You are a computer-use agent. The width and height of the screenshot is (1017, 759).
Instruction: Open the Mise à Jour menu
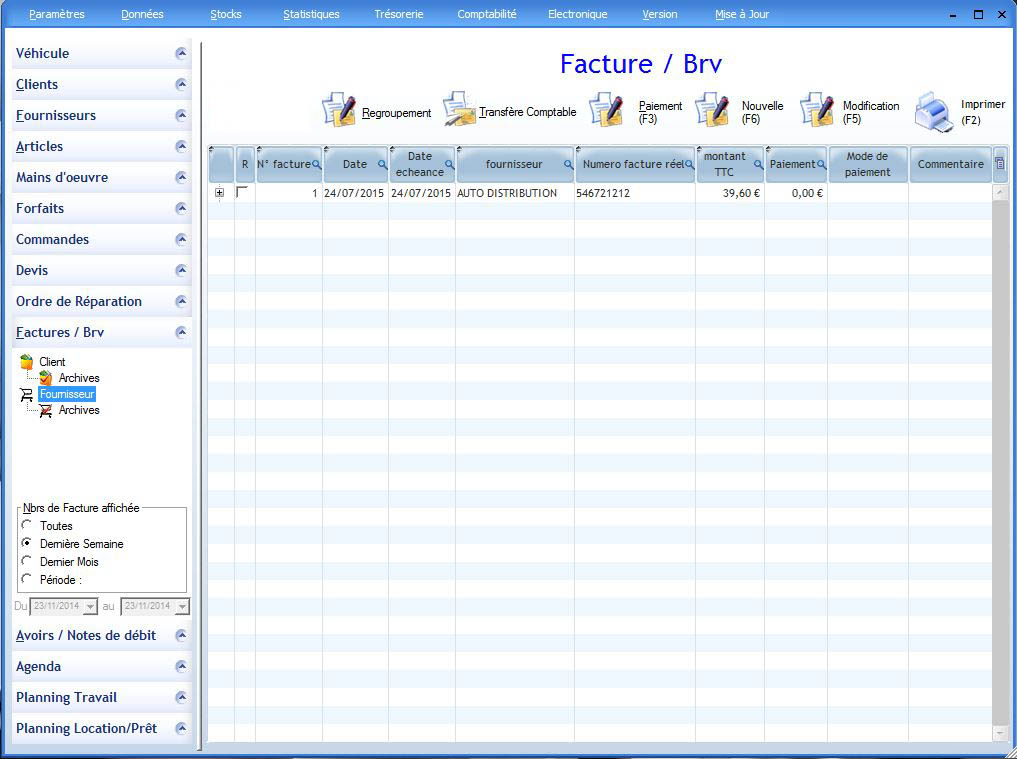[742, 14]
